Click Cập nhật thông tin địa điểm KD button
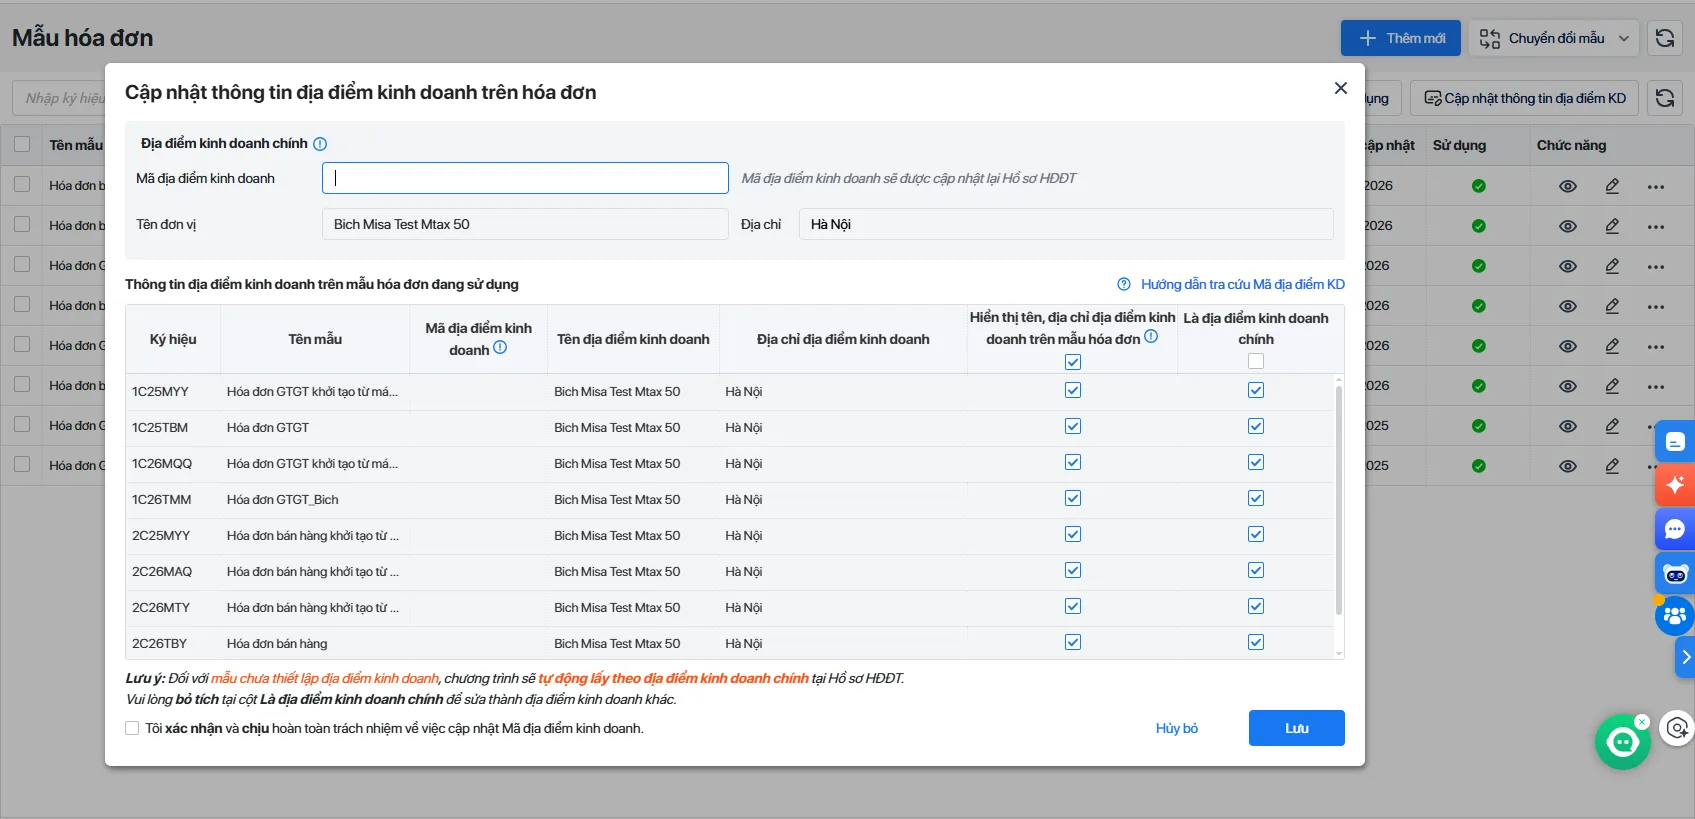 click(x=1525, y=98)
